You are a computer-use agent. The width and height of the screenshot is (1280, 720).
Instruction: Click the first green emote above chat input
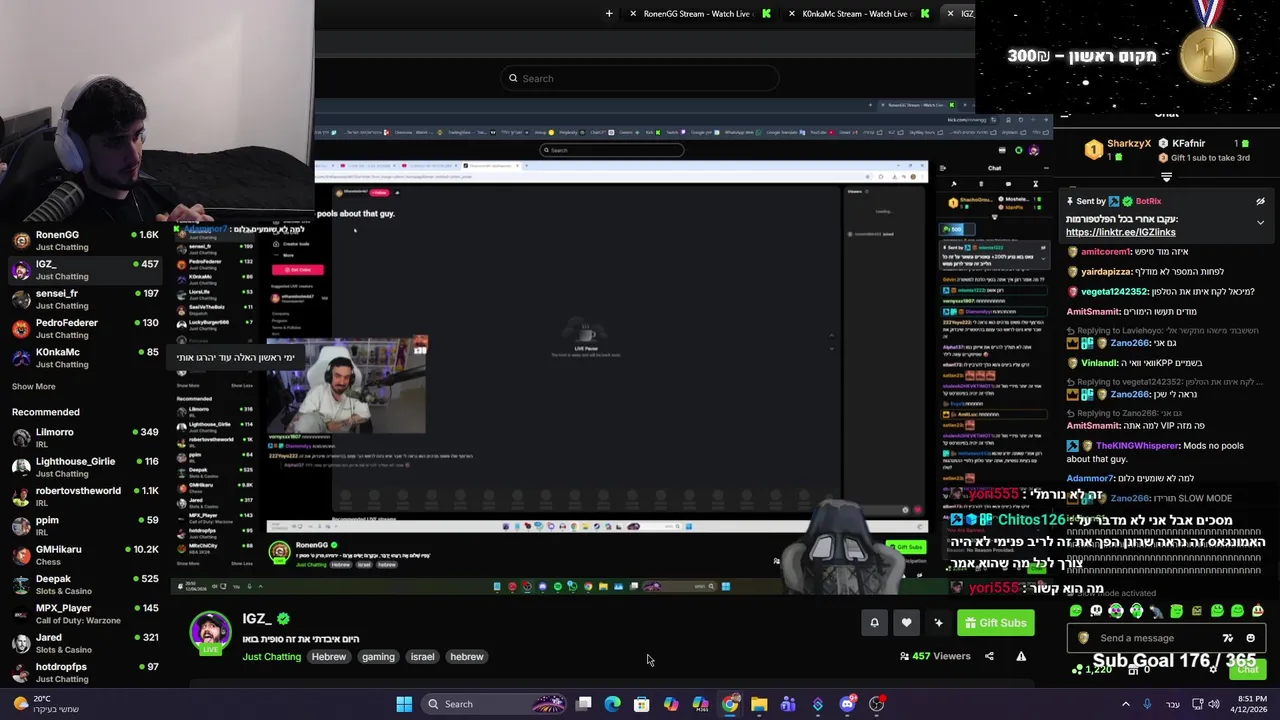point(1076,611)
